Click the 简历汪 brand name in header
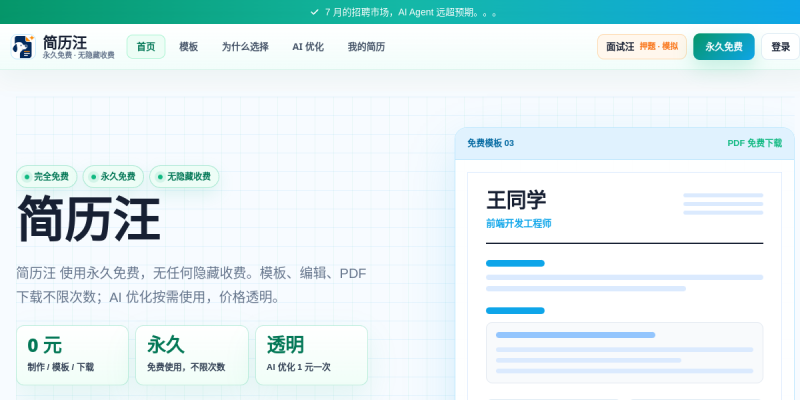Screen dimensions: 800x400 65,42
